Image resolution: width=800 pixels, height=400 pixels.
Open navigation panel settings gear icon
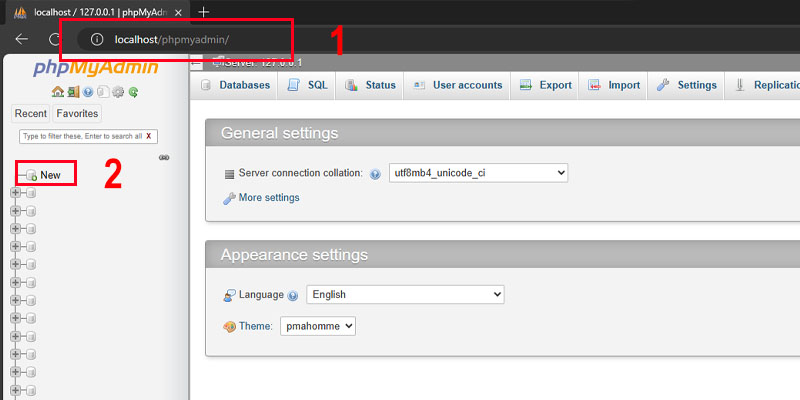click(118, 92)
